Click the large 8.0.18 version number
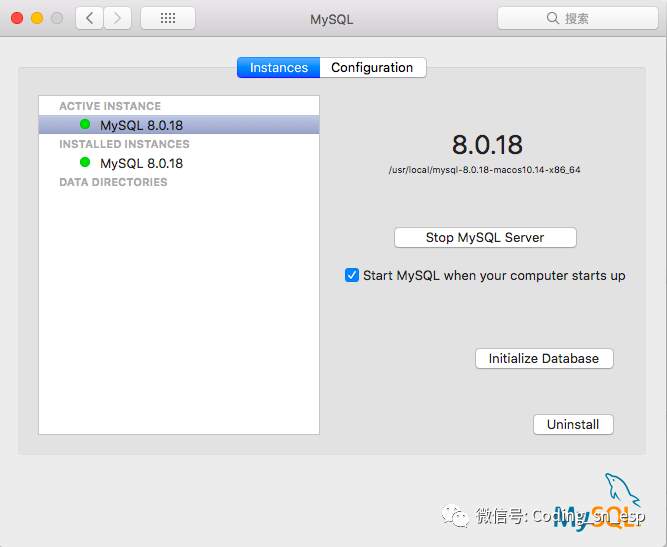Screen dimensions: 667x547 click(x=487, y=145)
